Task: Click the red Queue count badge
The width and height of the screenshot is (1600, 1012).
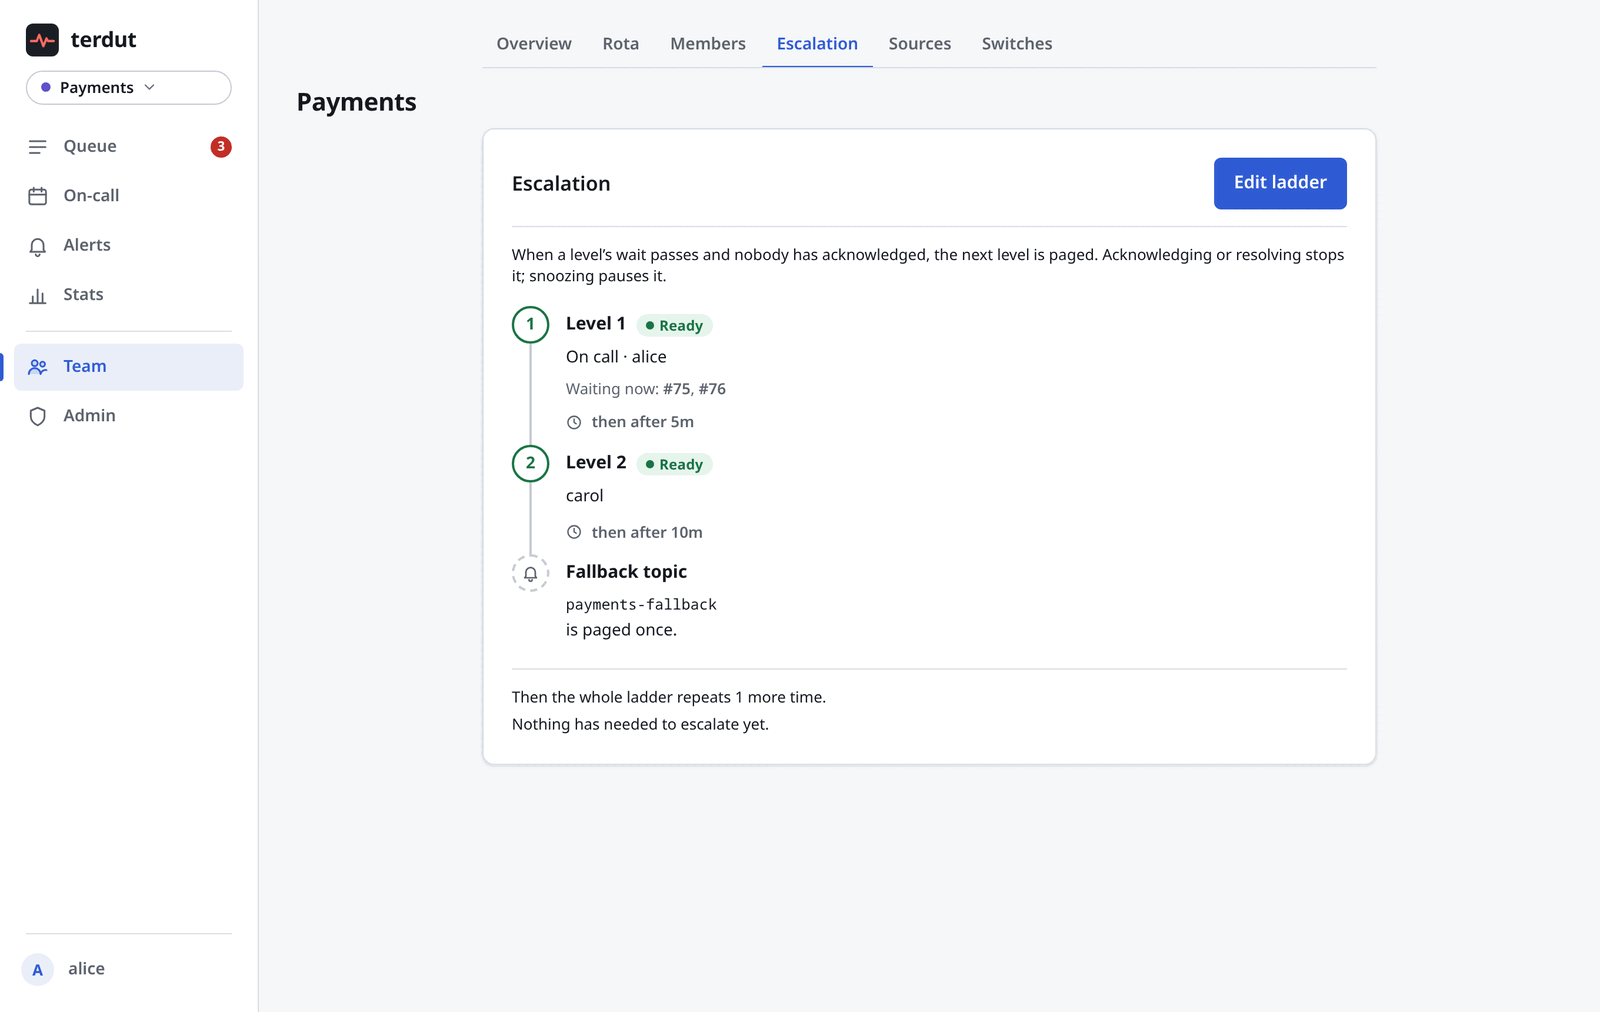Action: coord(221,147)
